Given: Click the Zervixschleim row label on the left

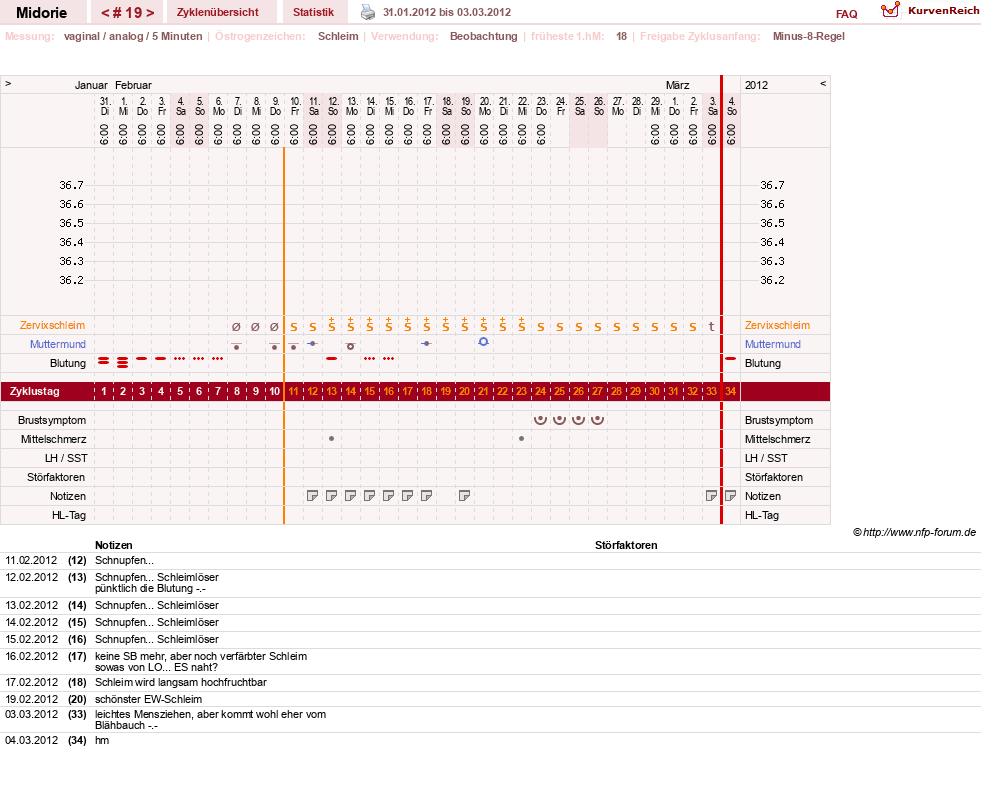Looking at the screenshot, I should (x=53, y=325).
